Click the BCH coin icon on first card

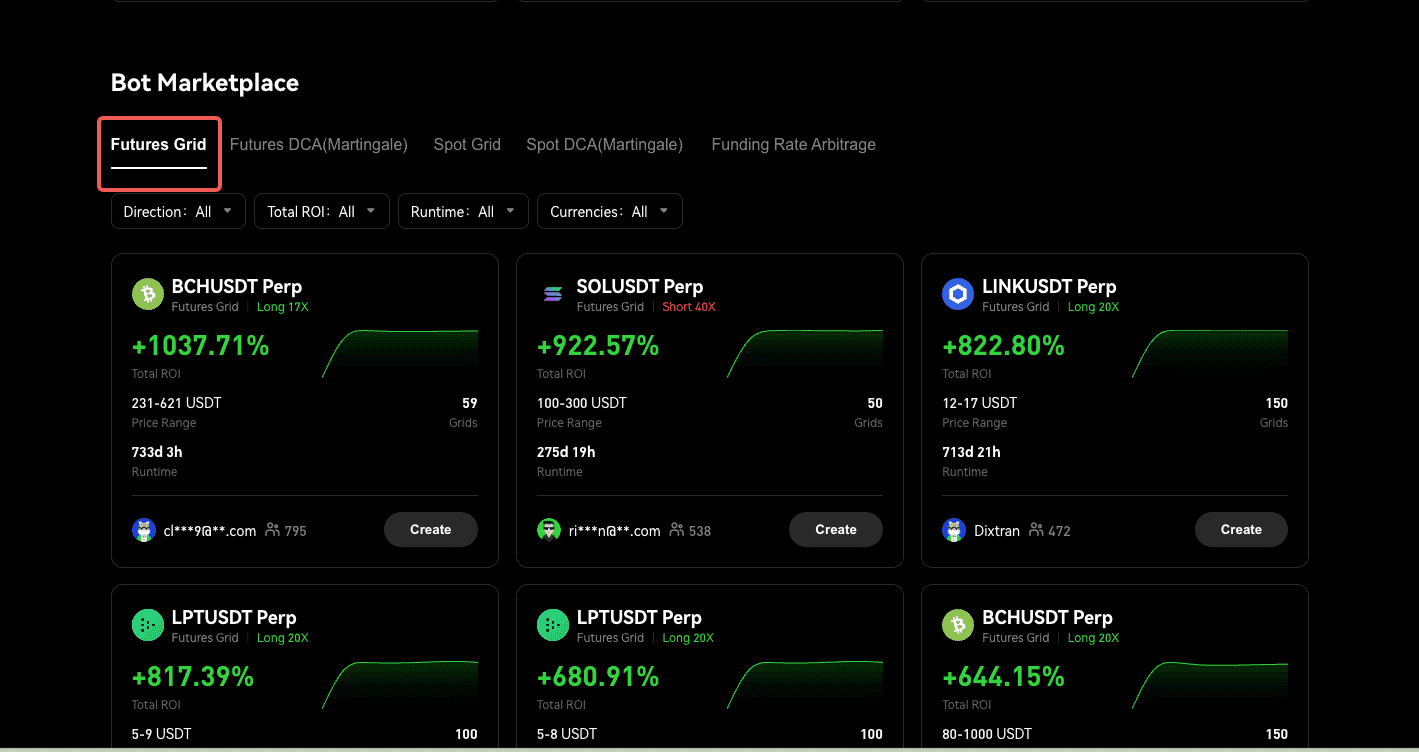coord(147,294)
